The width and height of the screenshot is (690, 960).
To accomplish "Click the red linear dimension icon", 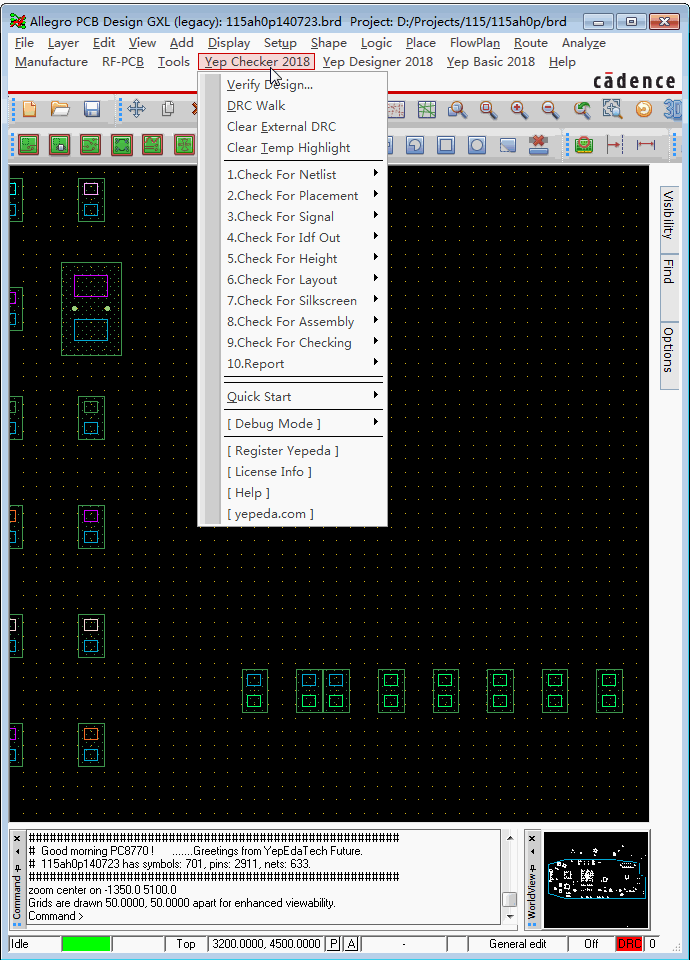I will (646, 145).
